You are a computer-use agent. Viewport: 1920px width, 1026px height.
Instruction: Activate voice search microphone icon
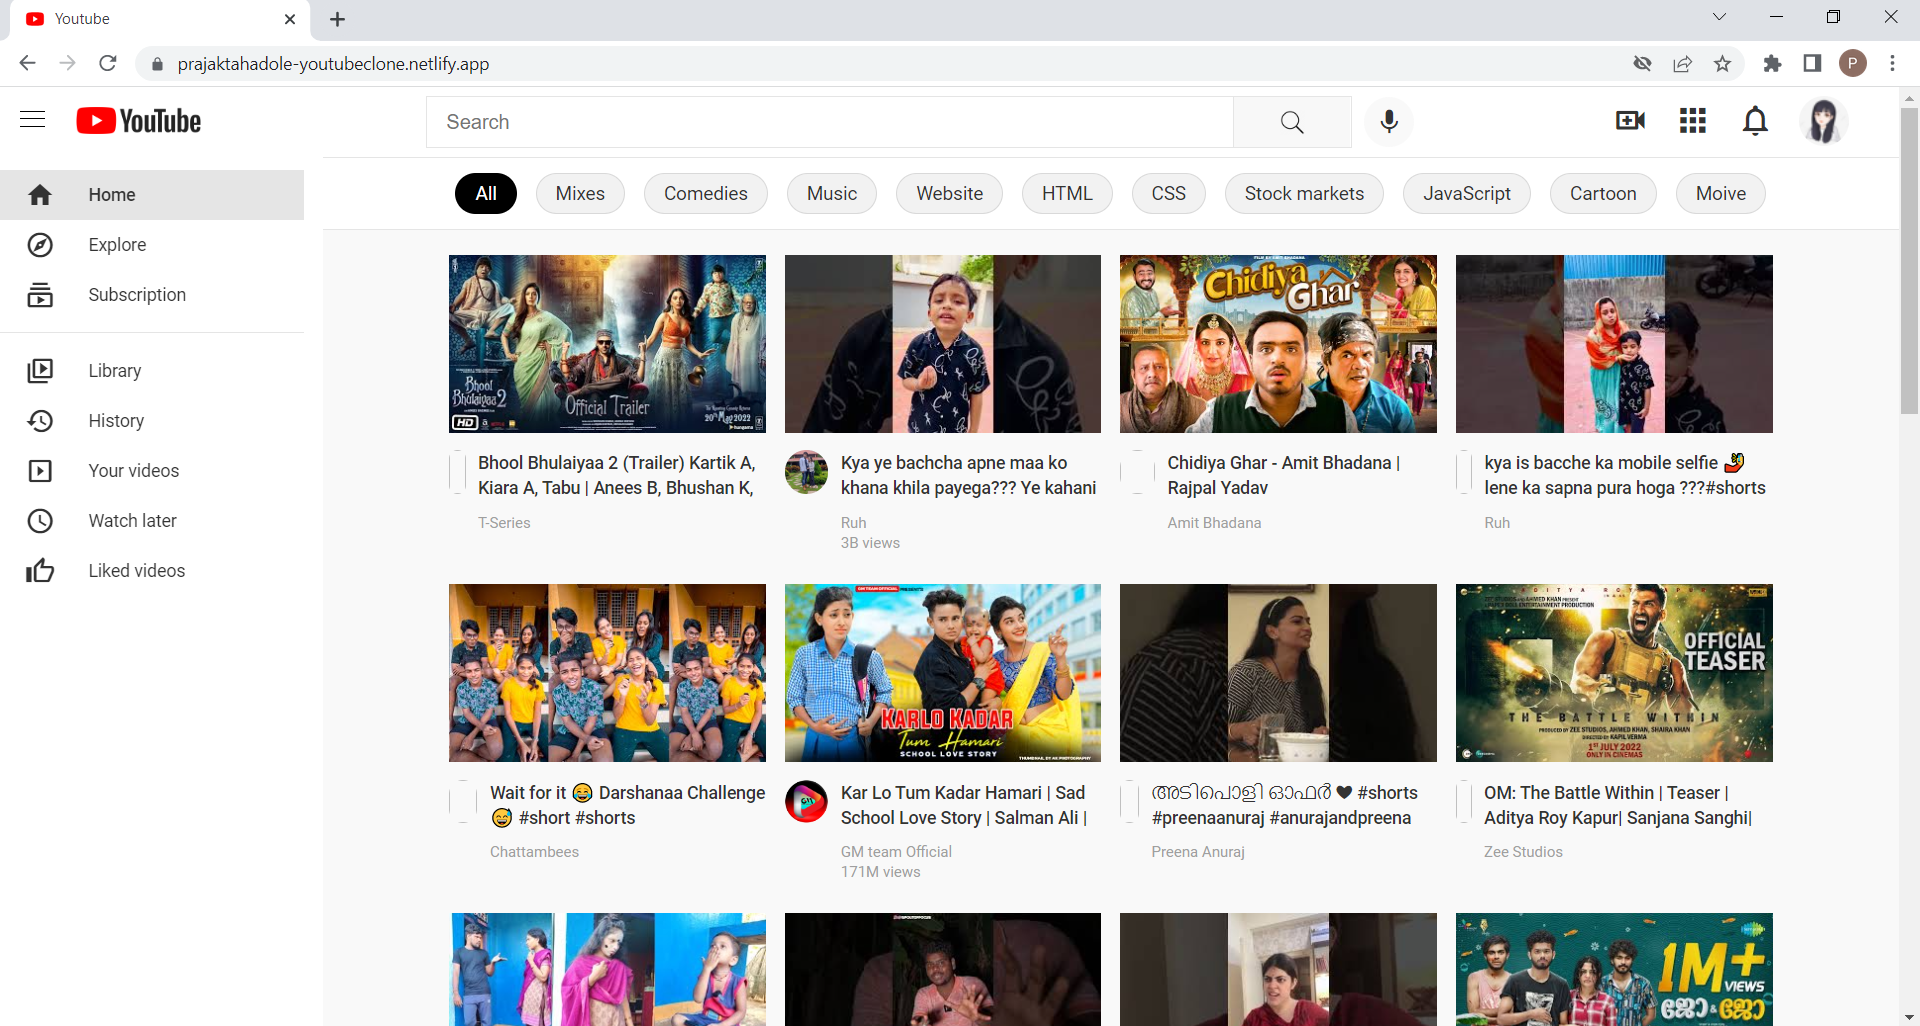1389,122
